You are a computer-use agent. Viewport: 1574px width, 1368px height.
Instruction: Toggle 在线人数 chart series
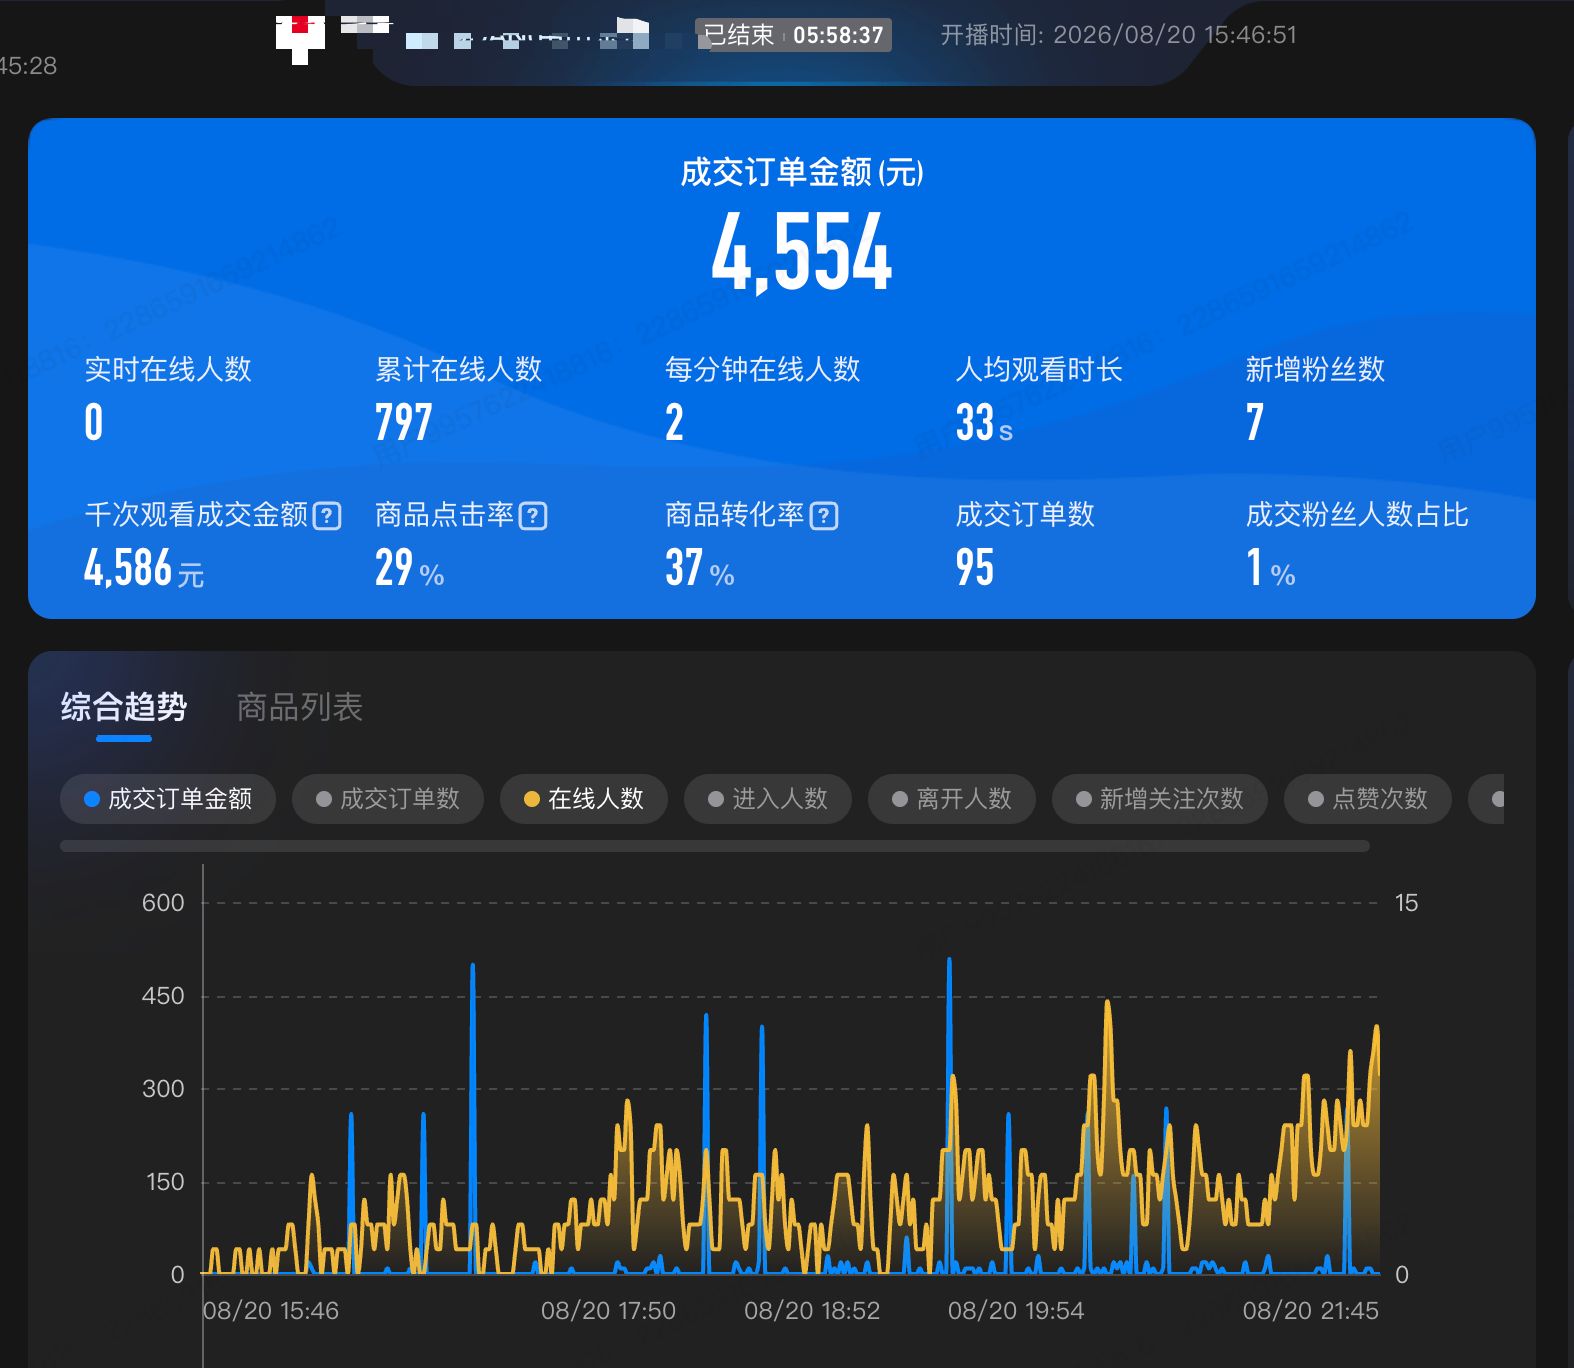(x=584, y=799)
